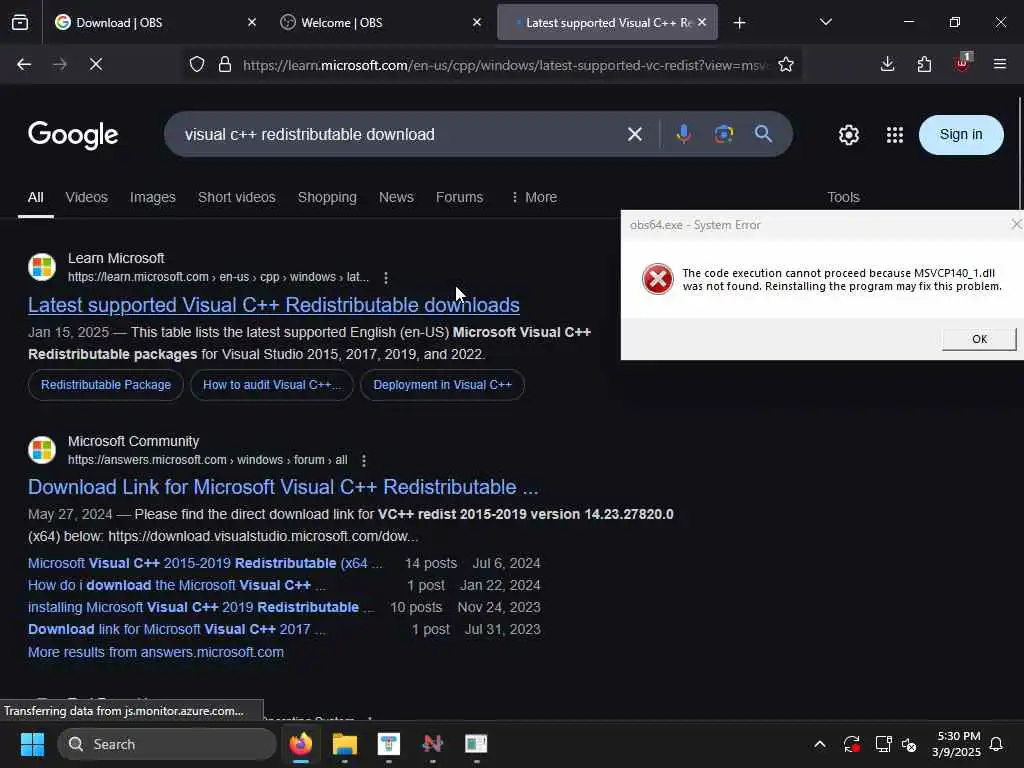Close the Download | OBS tab
The width and height of the screenshot is (1024, 768).
(251, 23)
